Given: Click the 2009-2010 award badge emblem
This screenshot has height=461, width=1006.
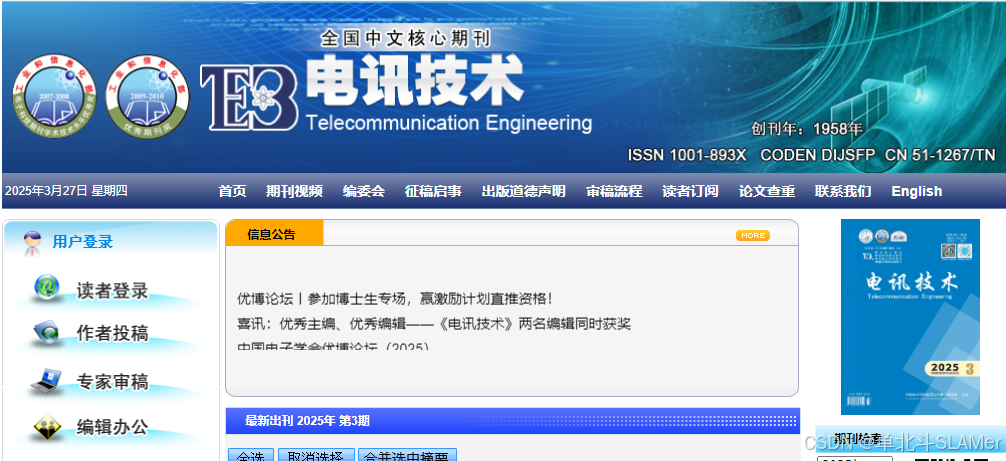Looking at the screenshot, I should click(x=148, y=96).
